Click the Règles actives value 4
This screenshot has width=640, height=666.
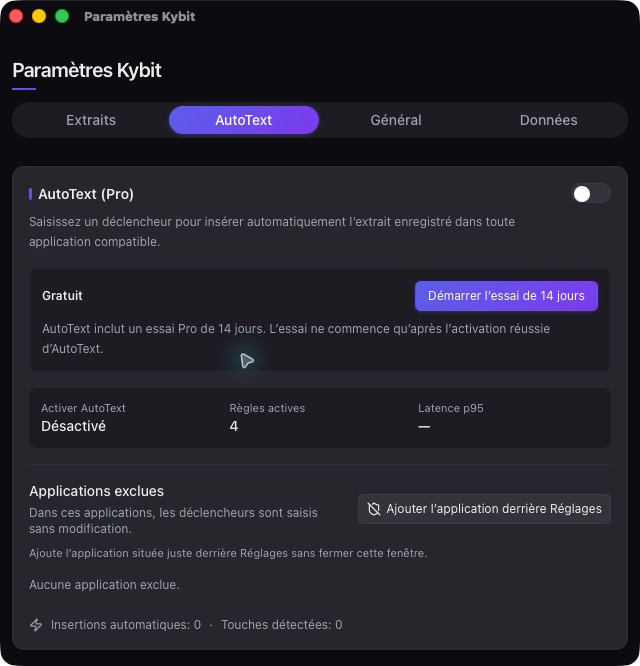tap(234, 426)
